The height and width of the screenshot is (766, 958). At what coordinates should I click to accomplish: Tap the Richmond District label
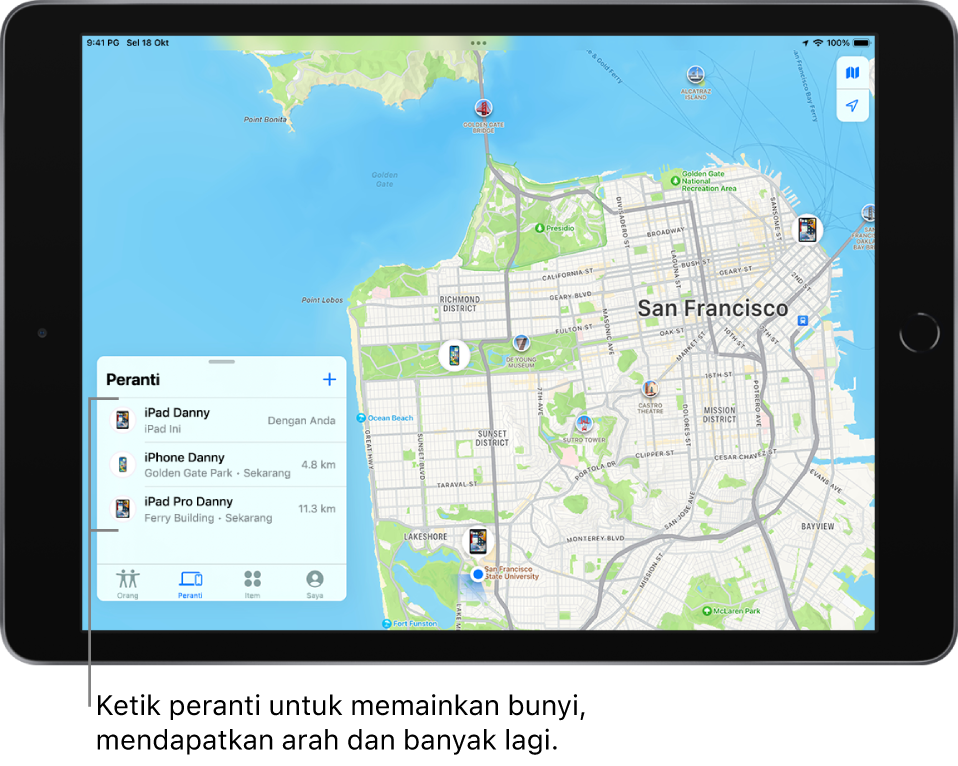460,304
